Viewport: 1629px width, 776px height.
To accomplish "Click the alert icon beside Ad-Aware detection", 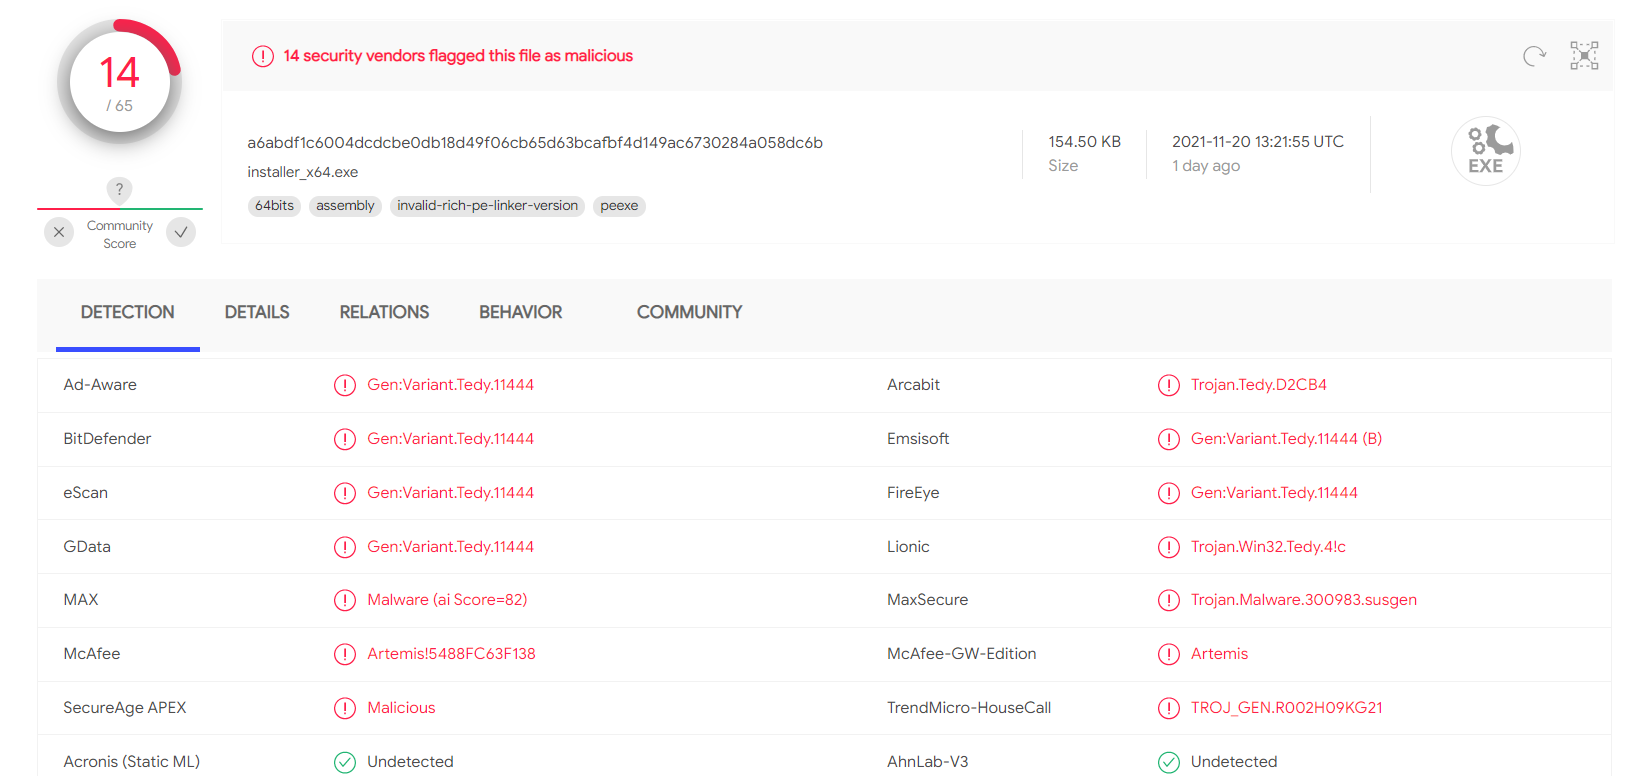I will click(x=345, y=385).
